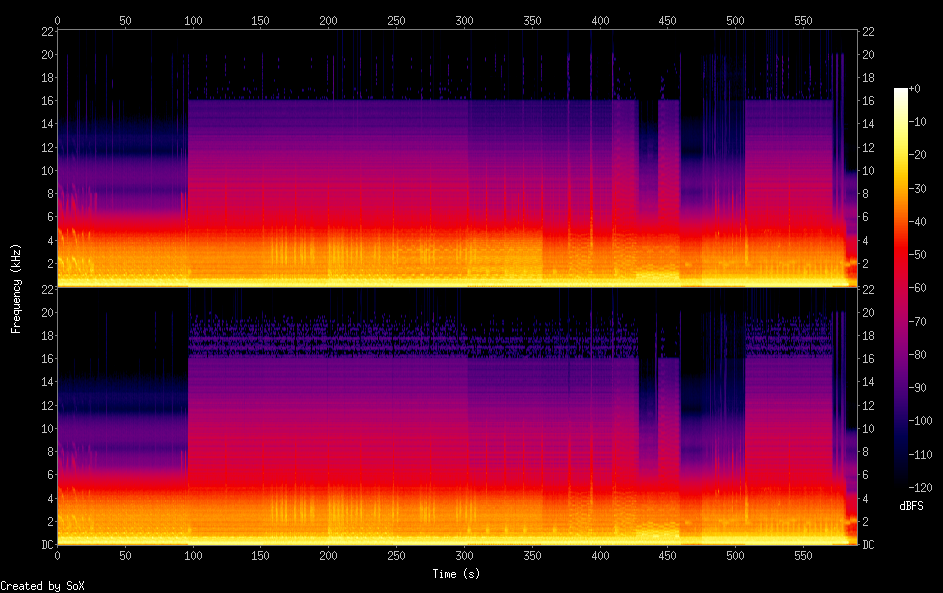Click the 0 tick on bottom time axis
This screenshot has width=943, height=593.
point(58,555)
